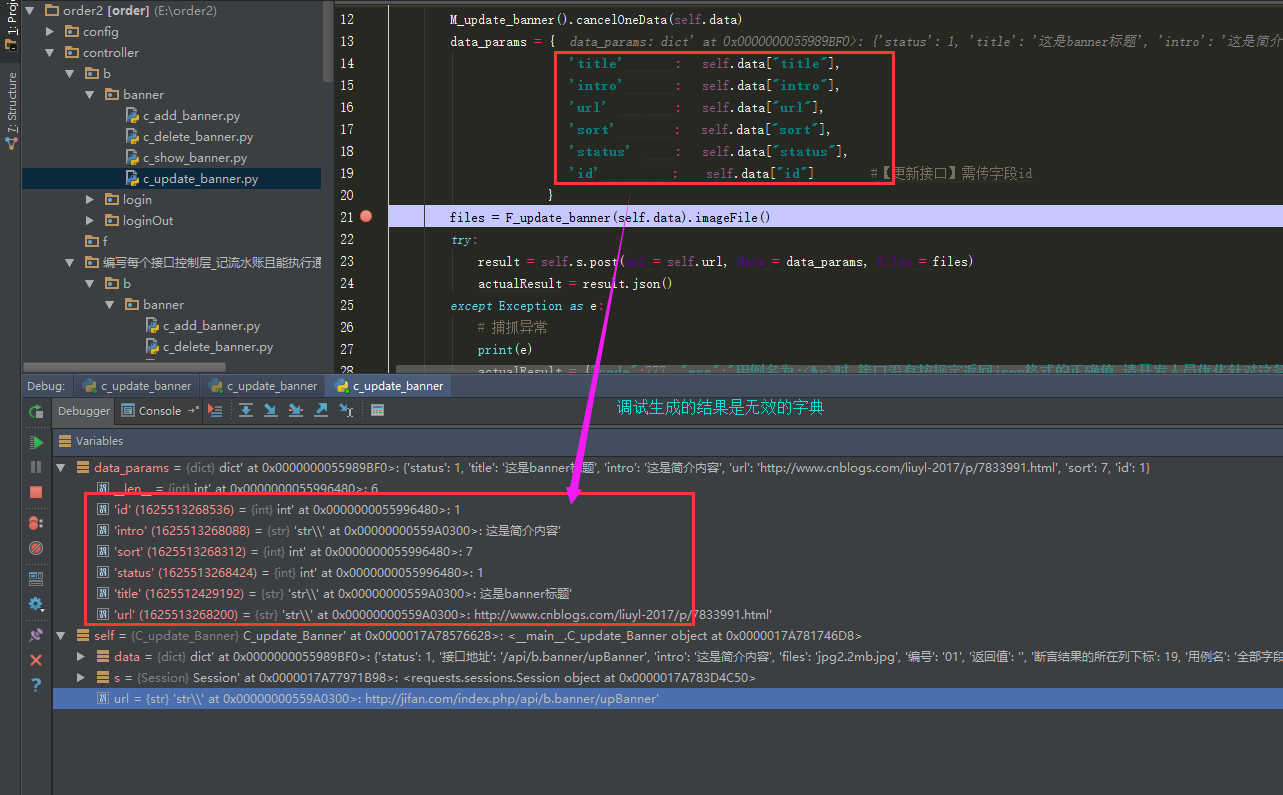1283x795 pixels.
Task: Expand the login folder
Action: [x=90, y=200]
